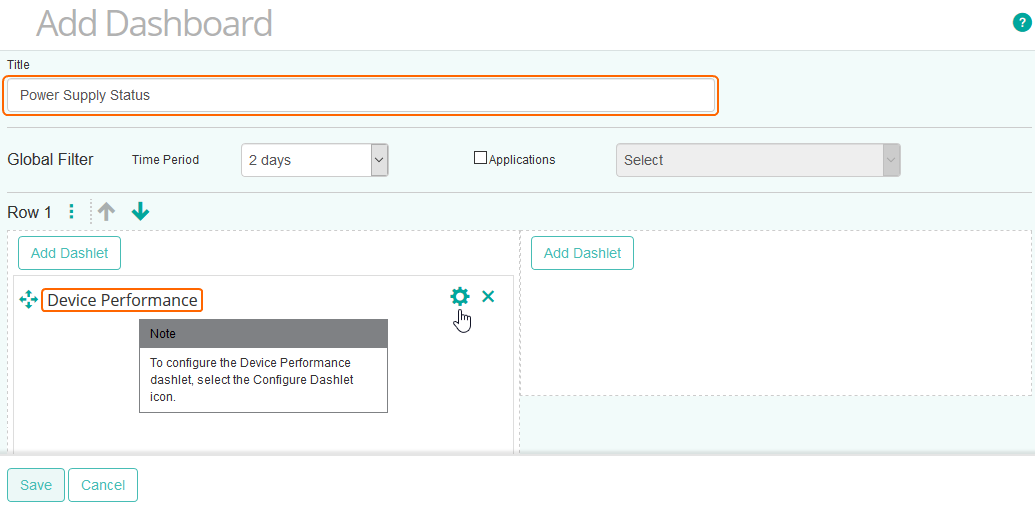Cancel adding the dashboard

pyautogui.click(x=103, y=485)
